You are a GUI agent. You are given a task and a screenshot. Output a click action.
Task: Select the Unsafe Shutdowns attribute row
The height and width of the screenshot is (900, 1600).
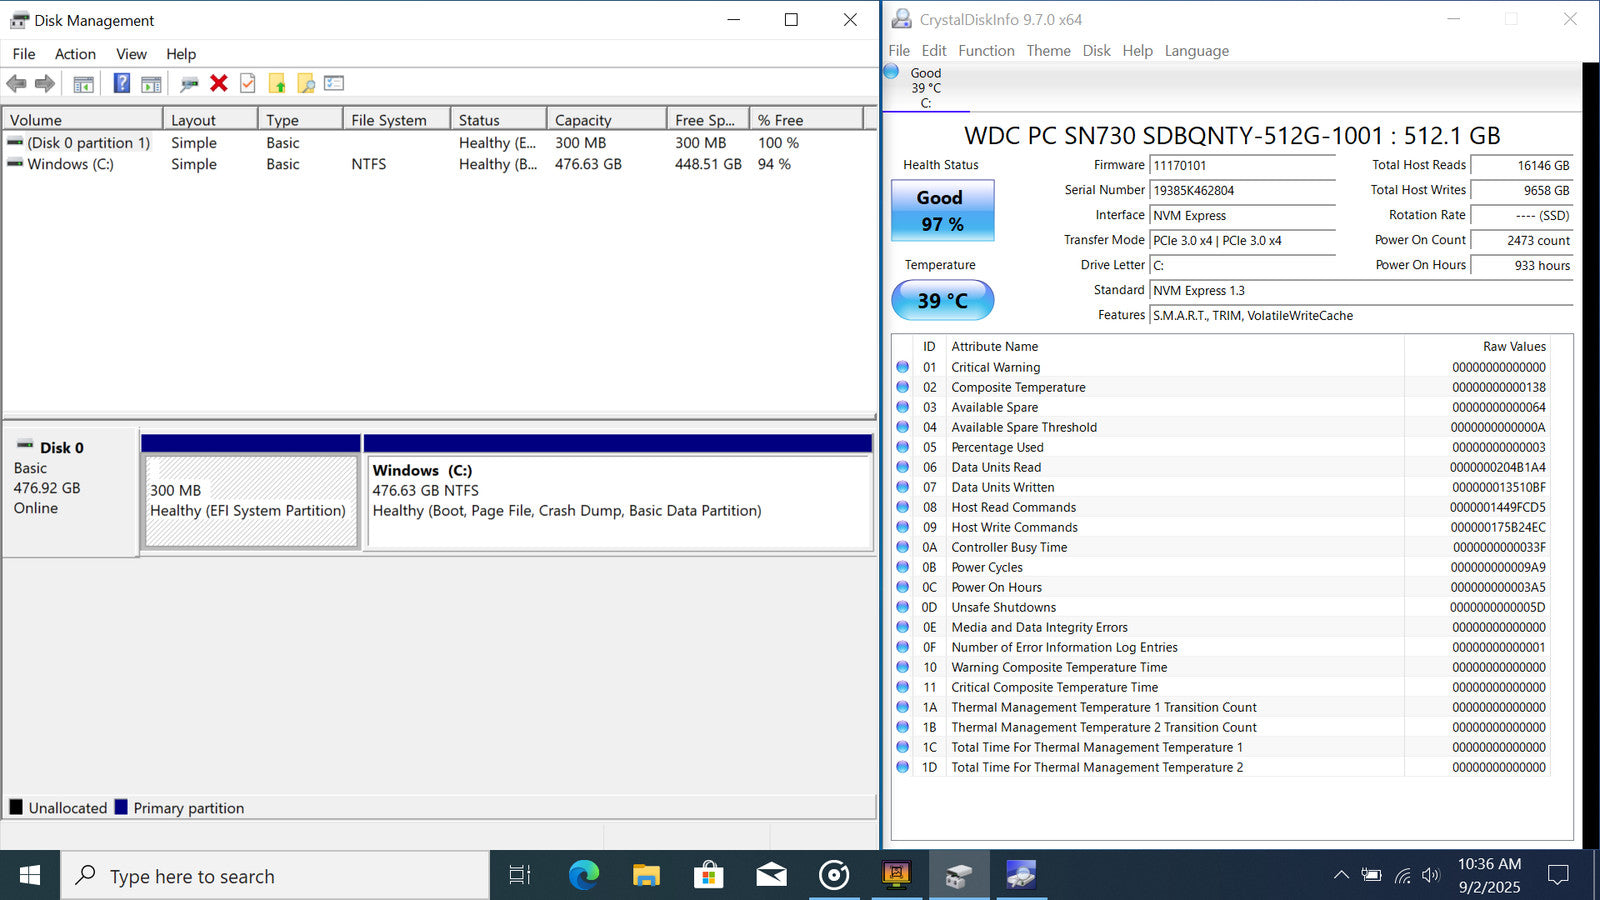click(x=1221, y=607)
